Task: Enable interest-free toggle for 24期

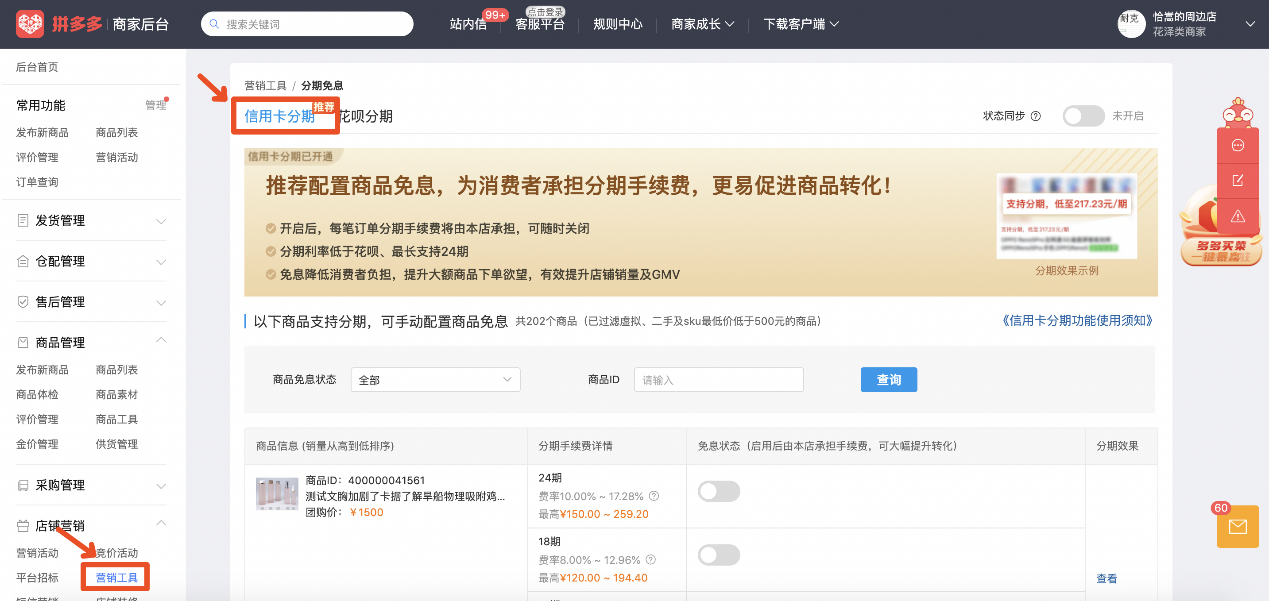Action: tap(719, 491)
